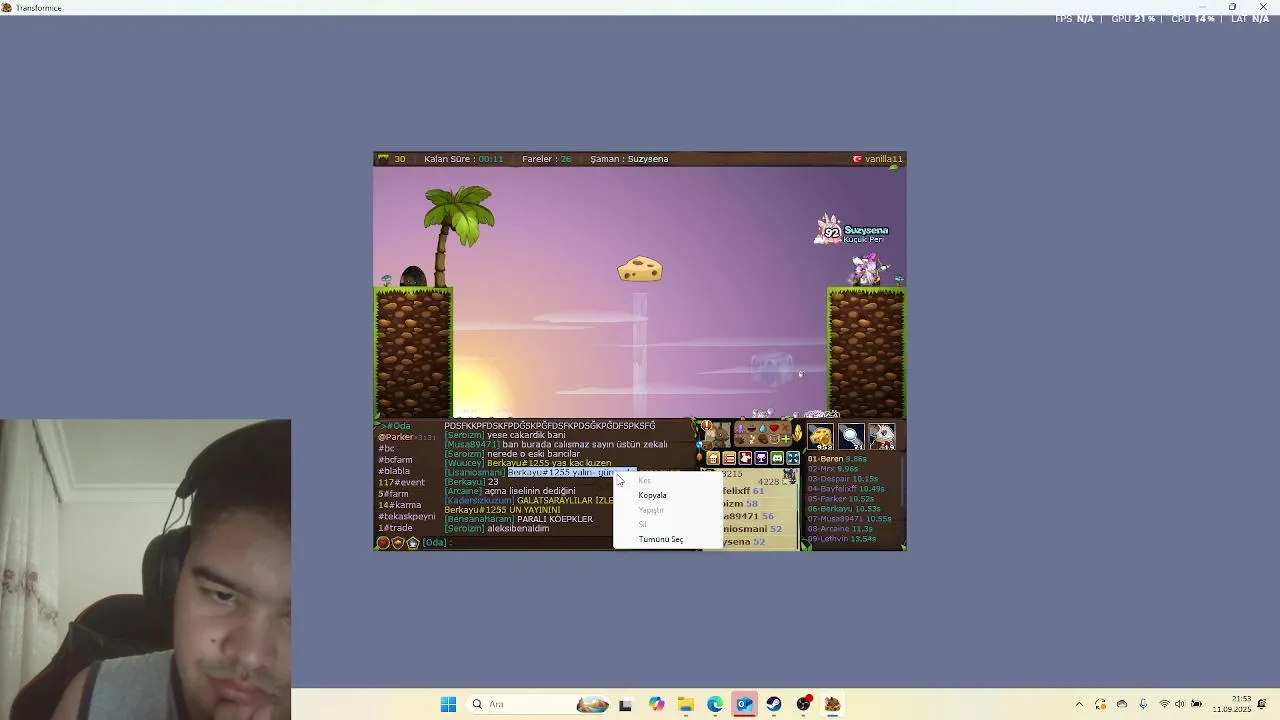Toggle fullscreen with blue arrows icon
The height and width of the screenshot is (720, 1280).
[x=793, y=458]
